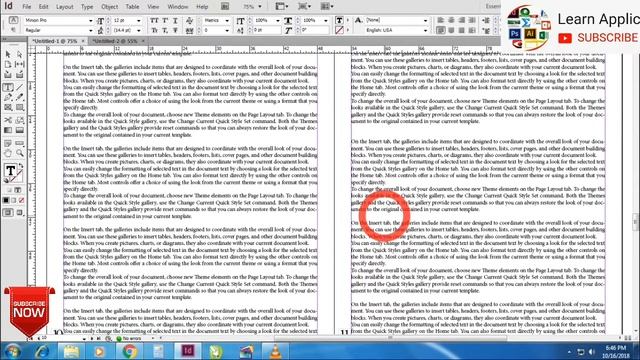Toggle formatting affects text button
The width and height of the screenshot is (640, 360).
pos(18,190)
